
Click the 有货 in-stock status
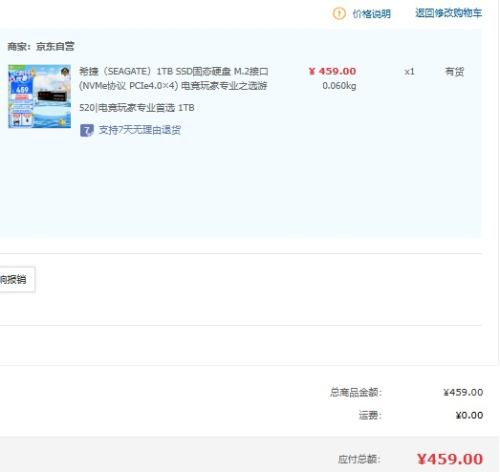(x=455, y=72)
